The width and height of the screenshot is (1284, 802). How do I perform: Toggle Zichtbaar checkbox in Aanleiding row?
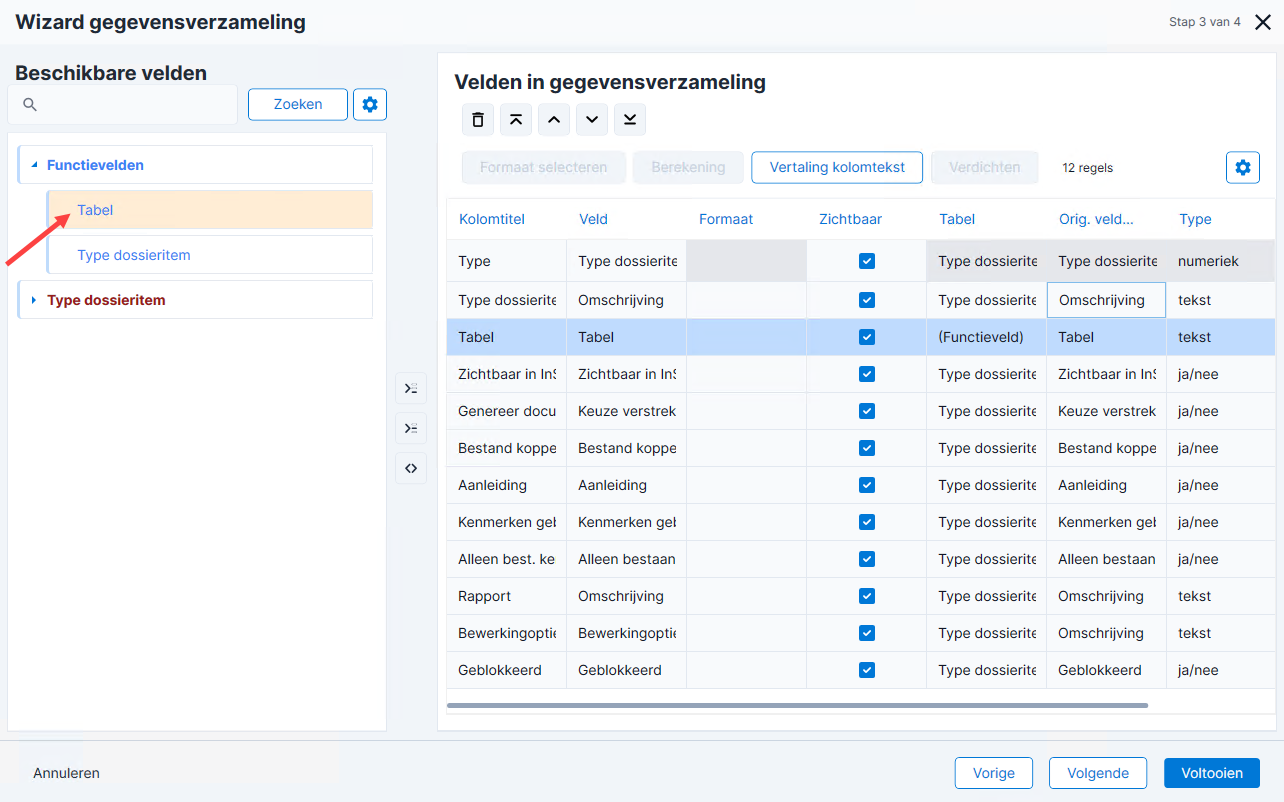point(867,485)
